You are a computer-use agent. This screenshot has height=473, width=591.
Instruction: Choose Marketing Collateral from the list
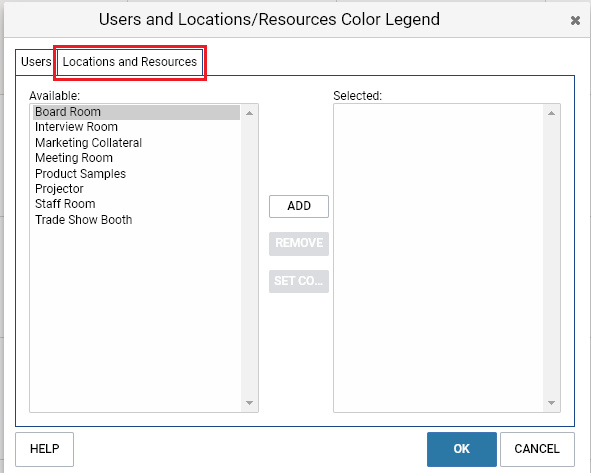[x=136, y=143]
